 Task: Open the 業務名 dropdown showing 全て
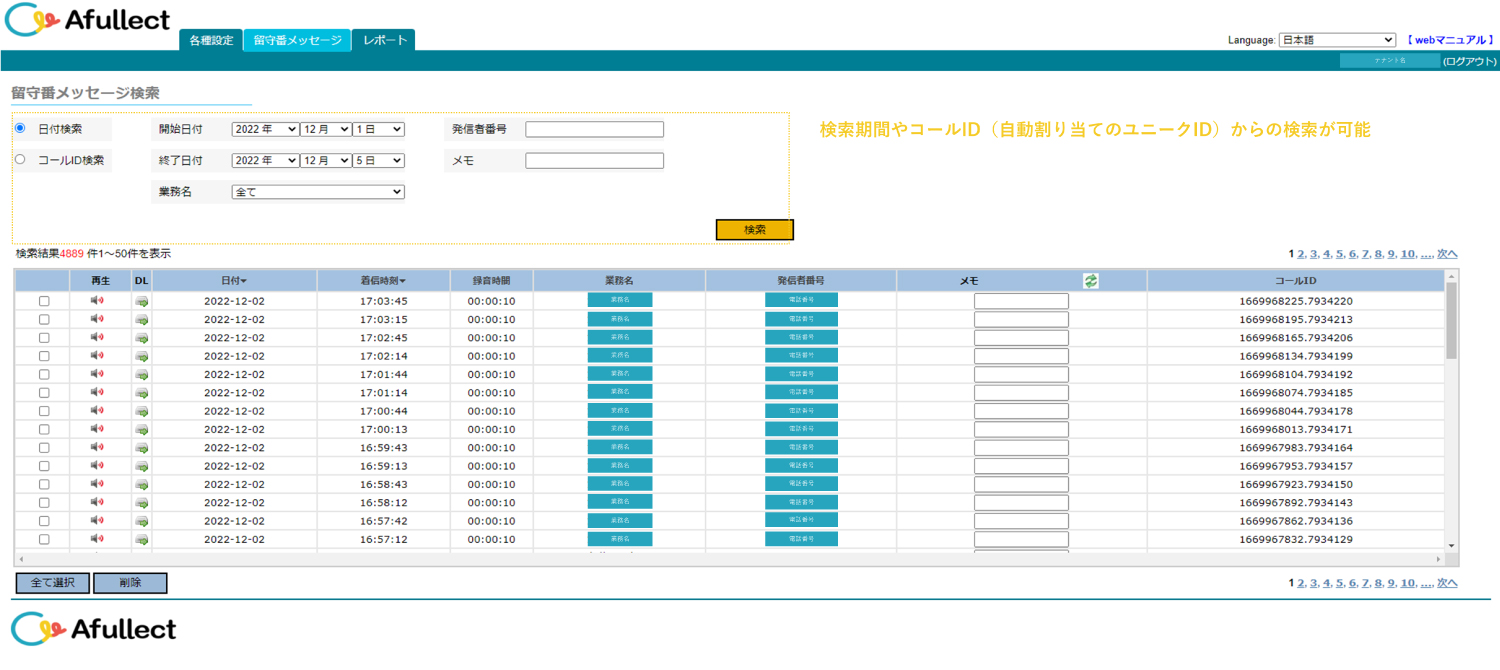[318, 191]
